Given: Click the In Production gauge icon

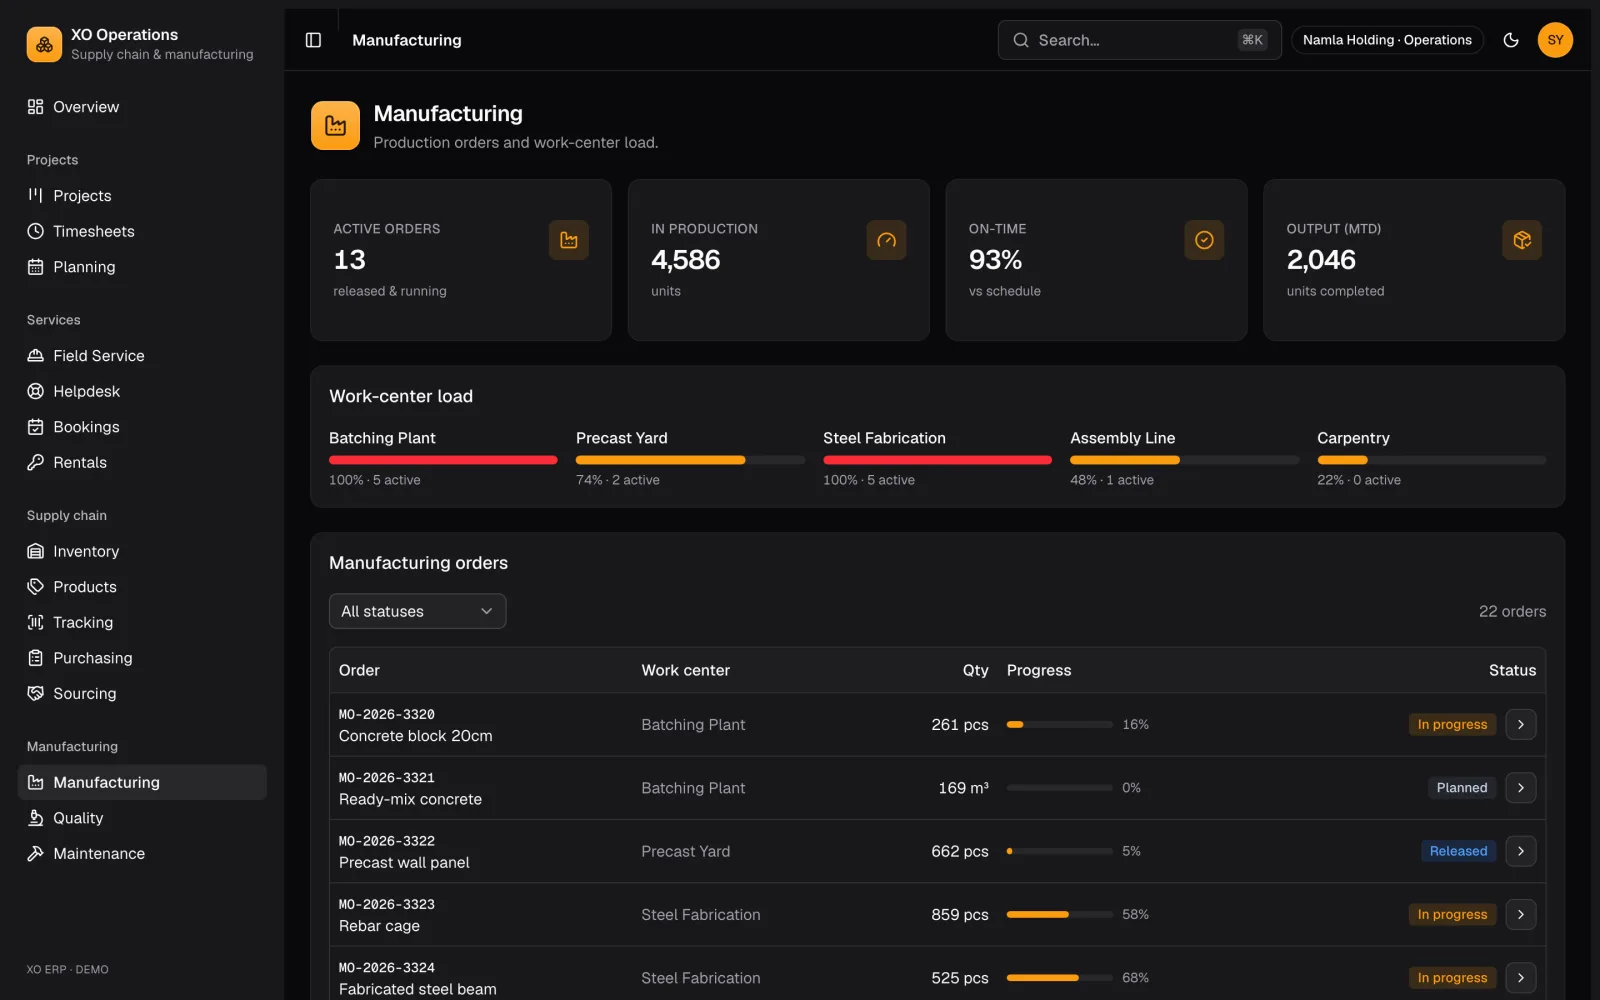Looking at the screenshot, I should coord(886,240).
